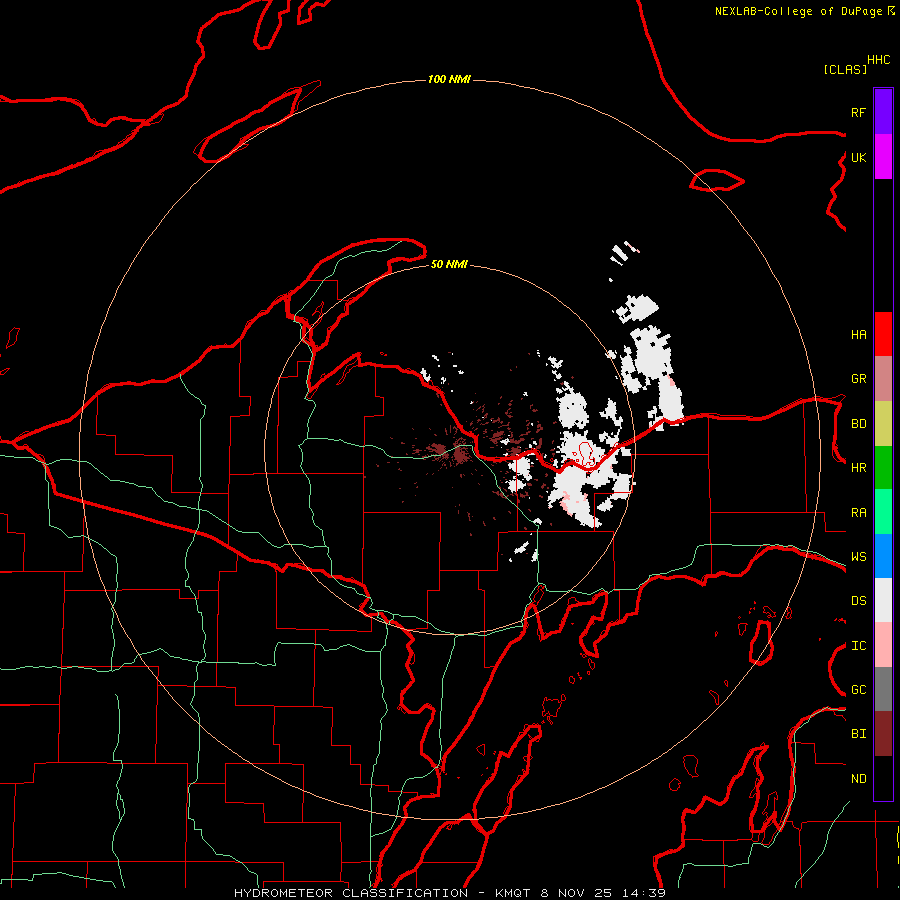Click the 50 NMI range ring label
This screenshot has width=900, height=900.
[x=449, y=264]
